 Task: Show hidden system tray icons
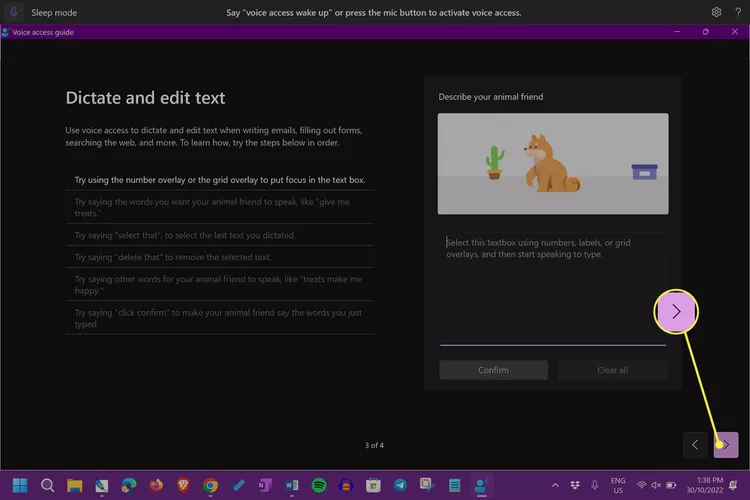point(555,485)
